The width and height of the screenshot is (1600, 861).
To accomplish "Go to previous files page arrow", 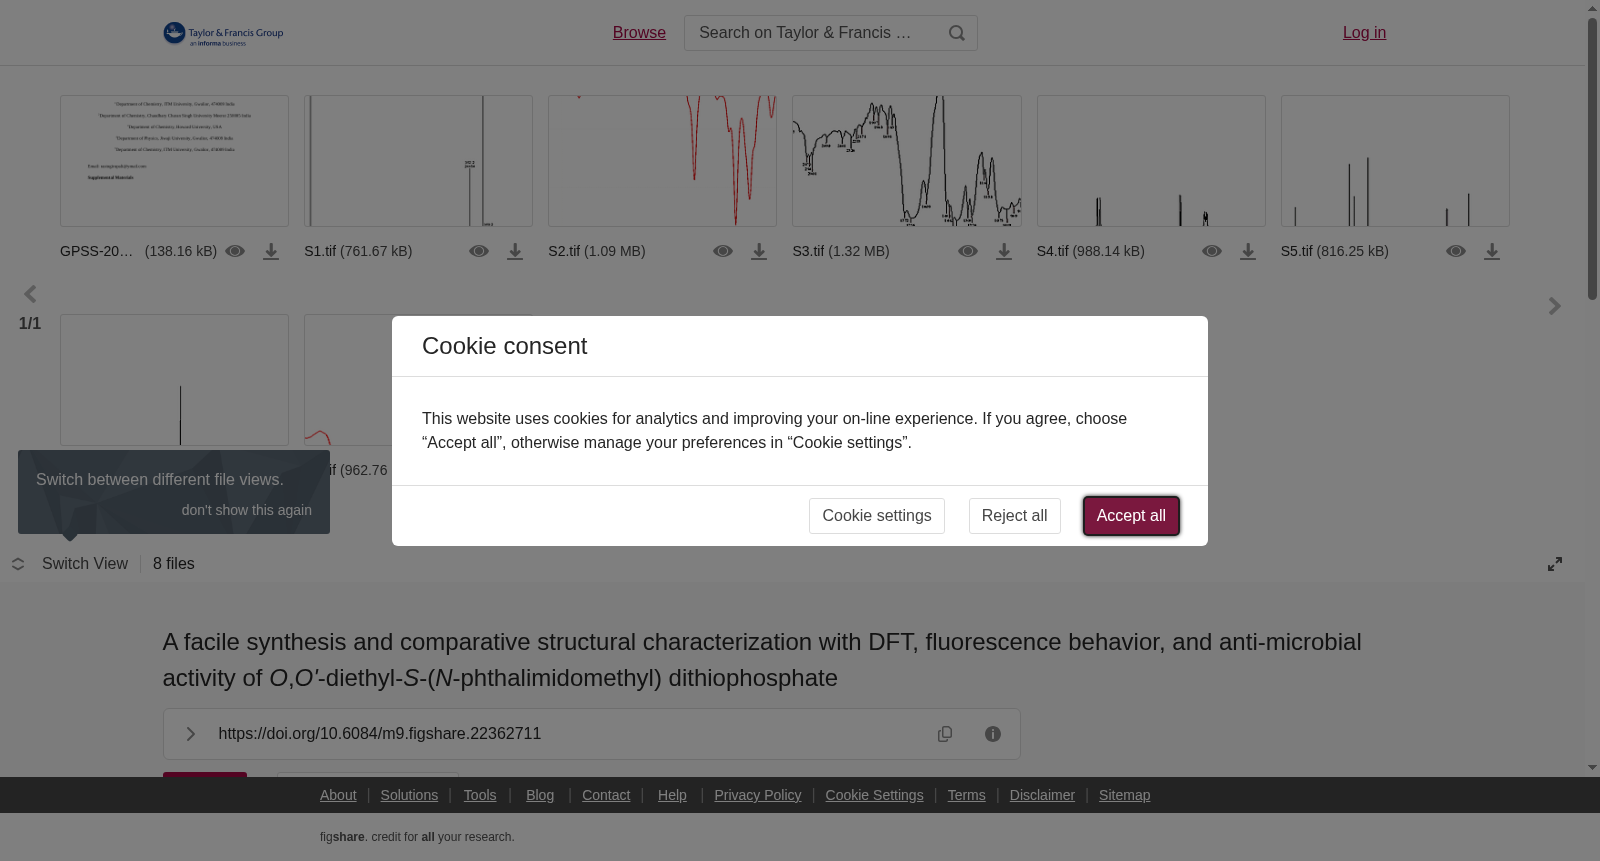I will tap(30, 294).
